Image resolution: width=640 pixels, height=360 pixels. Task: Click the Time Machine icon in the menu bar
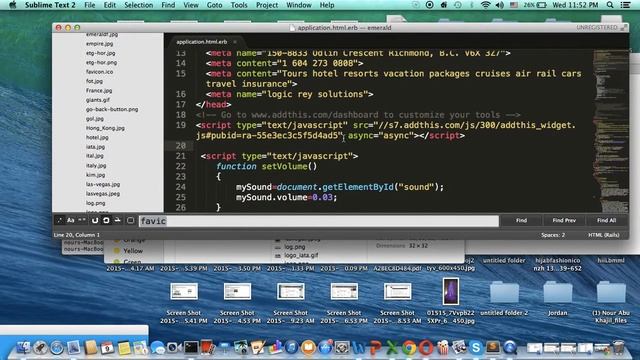click(458, 5)
